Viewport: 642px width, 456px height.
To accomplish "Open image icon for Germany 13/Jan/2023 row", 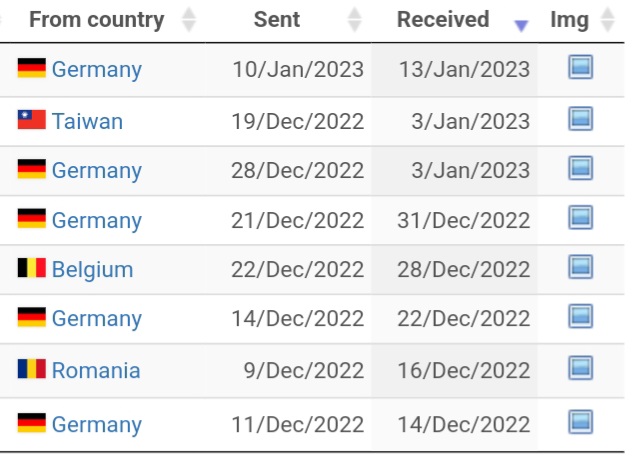I will 580,67.
